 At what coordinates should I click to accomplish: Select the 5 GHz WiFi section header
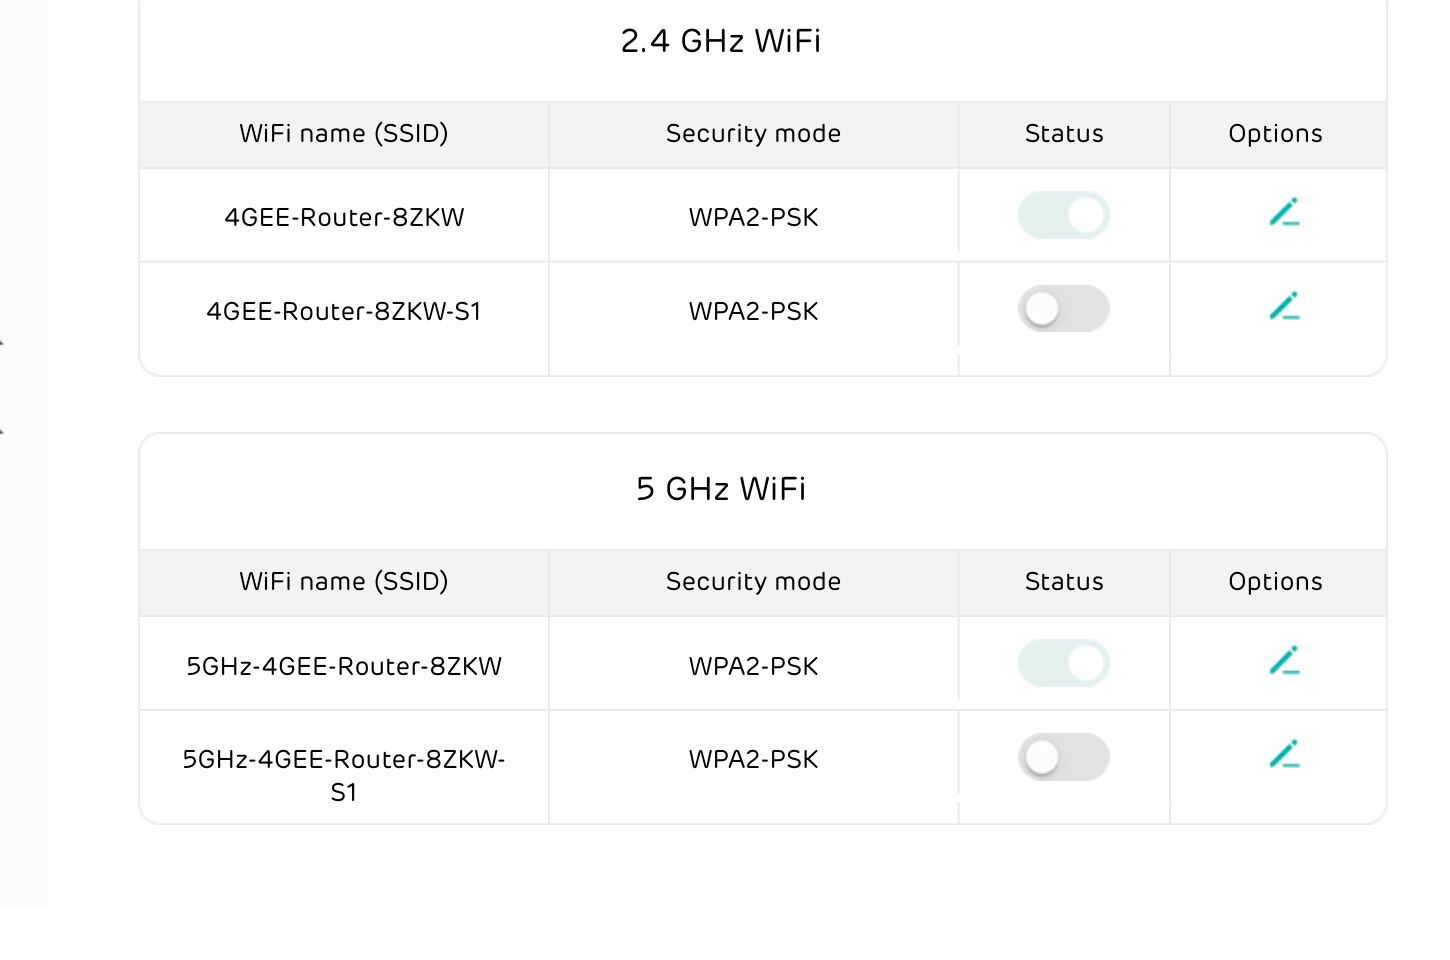tap(722, 489)
